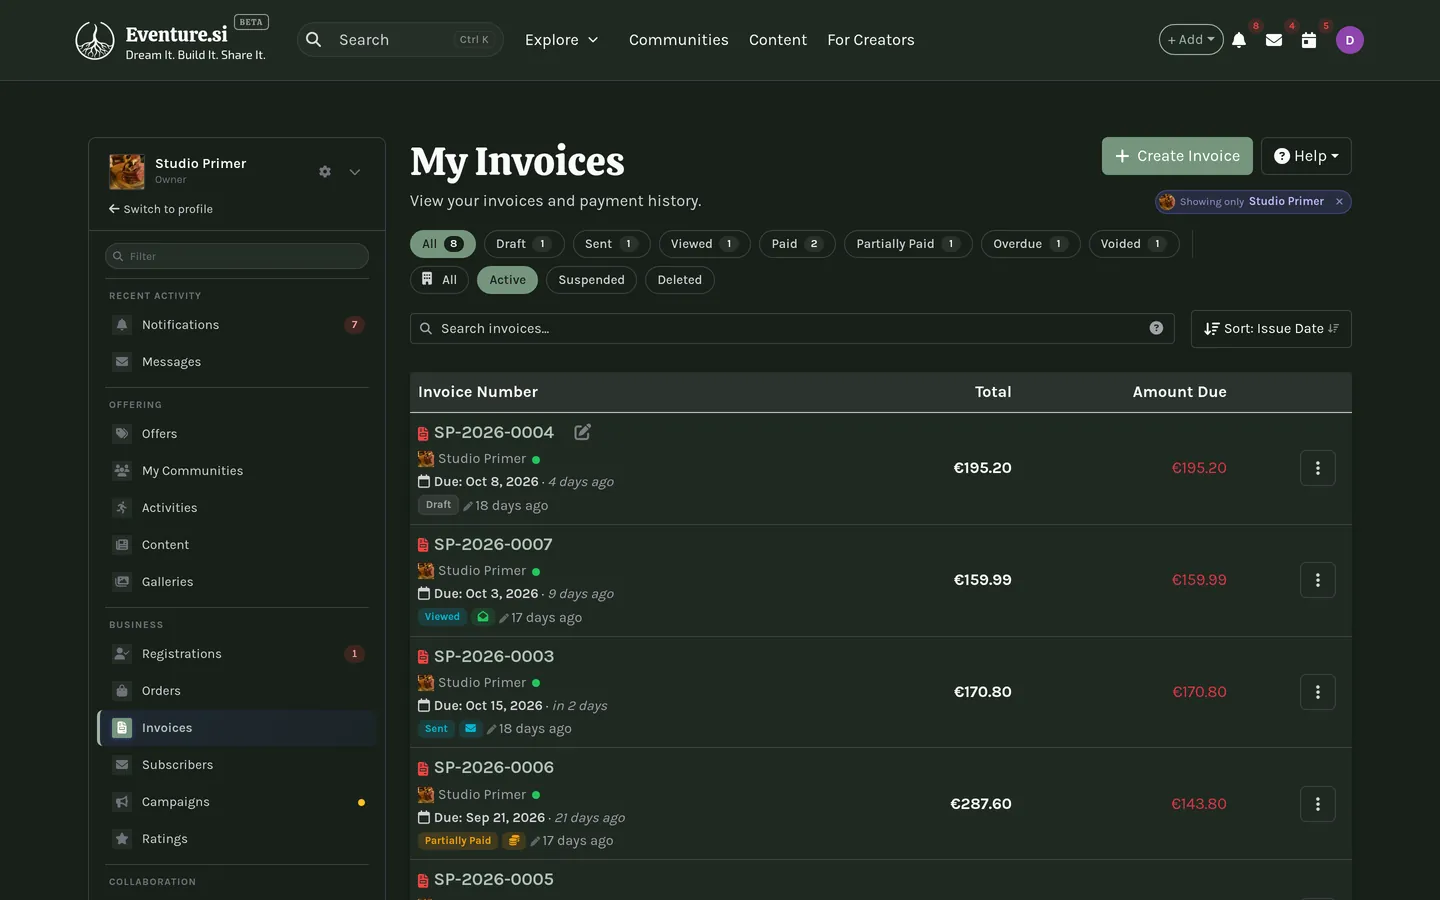Focus the top Search field
This screenshot has height=900, width=1440.
click(400, 40)
